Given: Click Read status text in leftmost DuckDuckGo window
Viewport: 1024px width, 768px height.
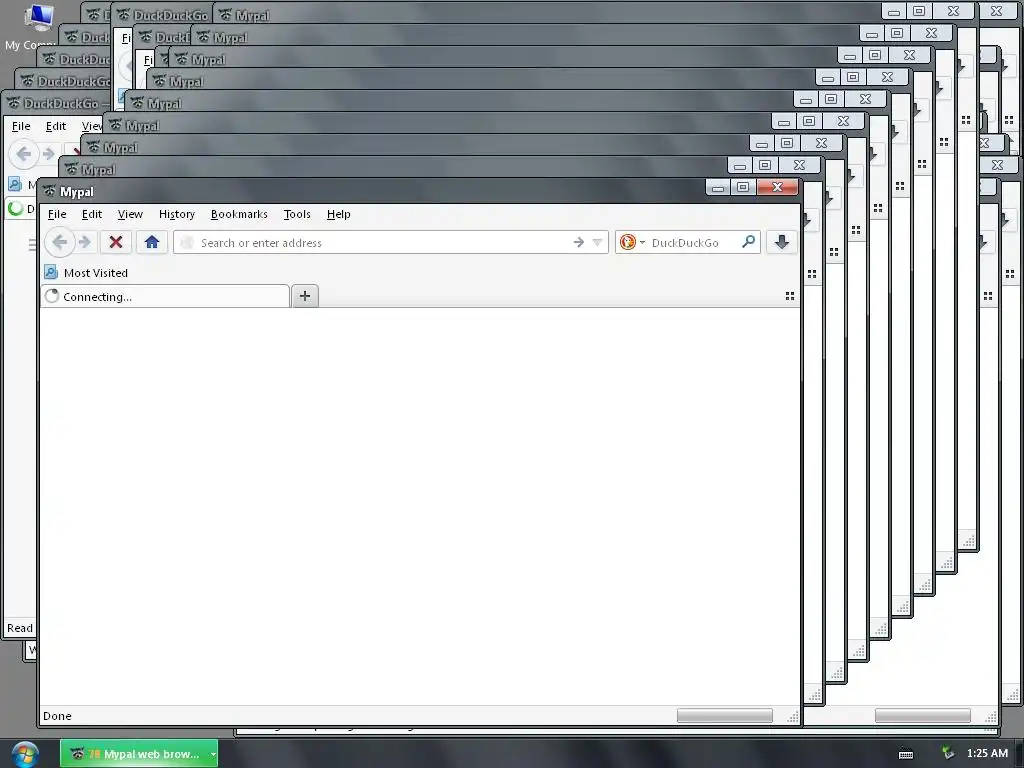Looking at the screenshot, I should point(20,628).
